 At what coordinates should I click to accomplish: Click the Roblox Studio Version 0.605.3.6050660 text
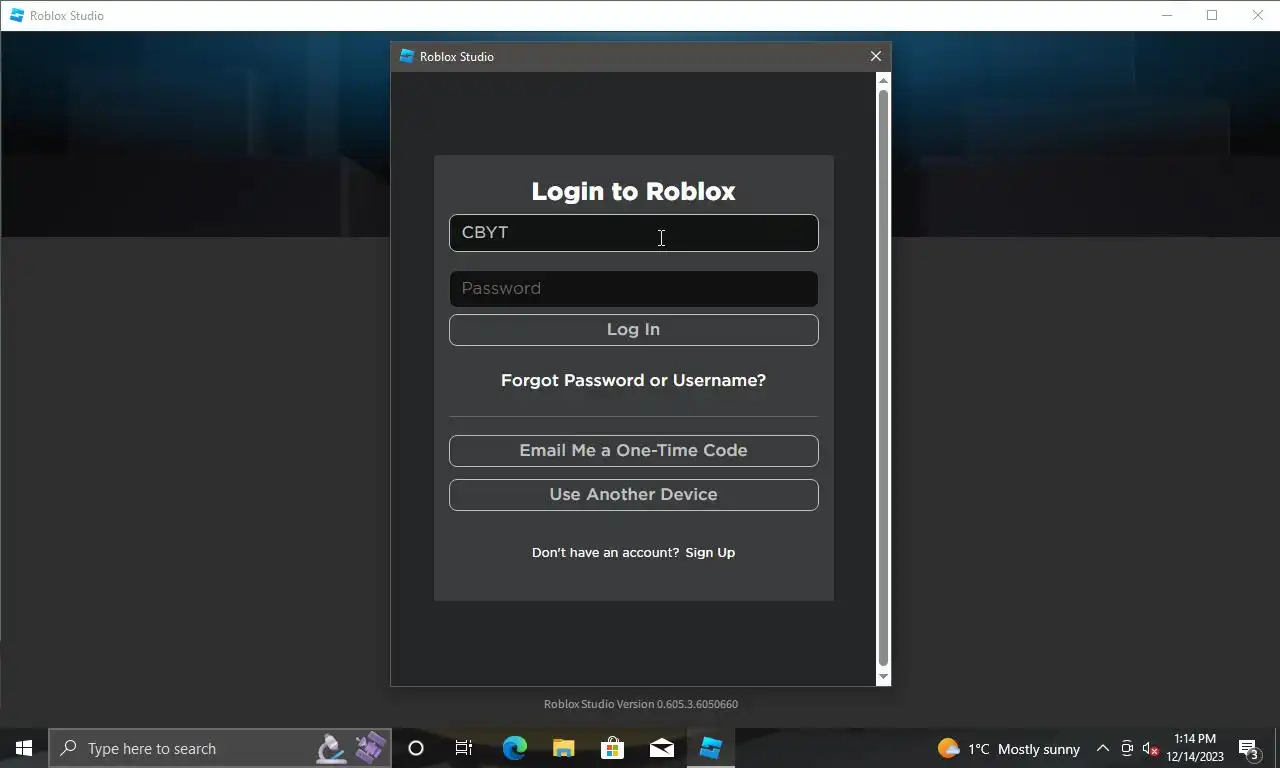pyautogui.click(x=641, y=704)
